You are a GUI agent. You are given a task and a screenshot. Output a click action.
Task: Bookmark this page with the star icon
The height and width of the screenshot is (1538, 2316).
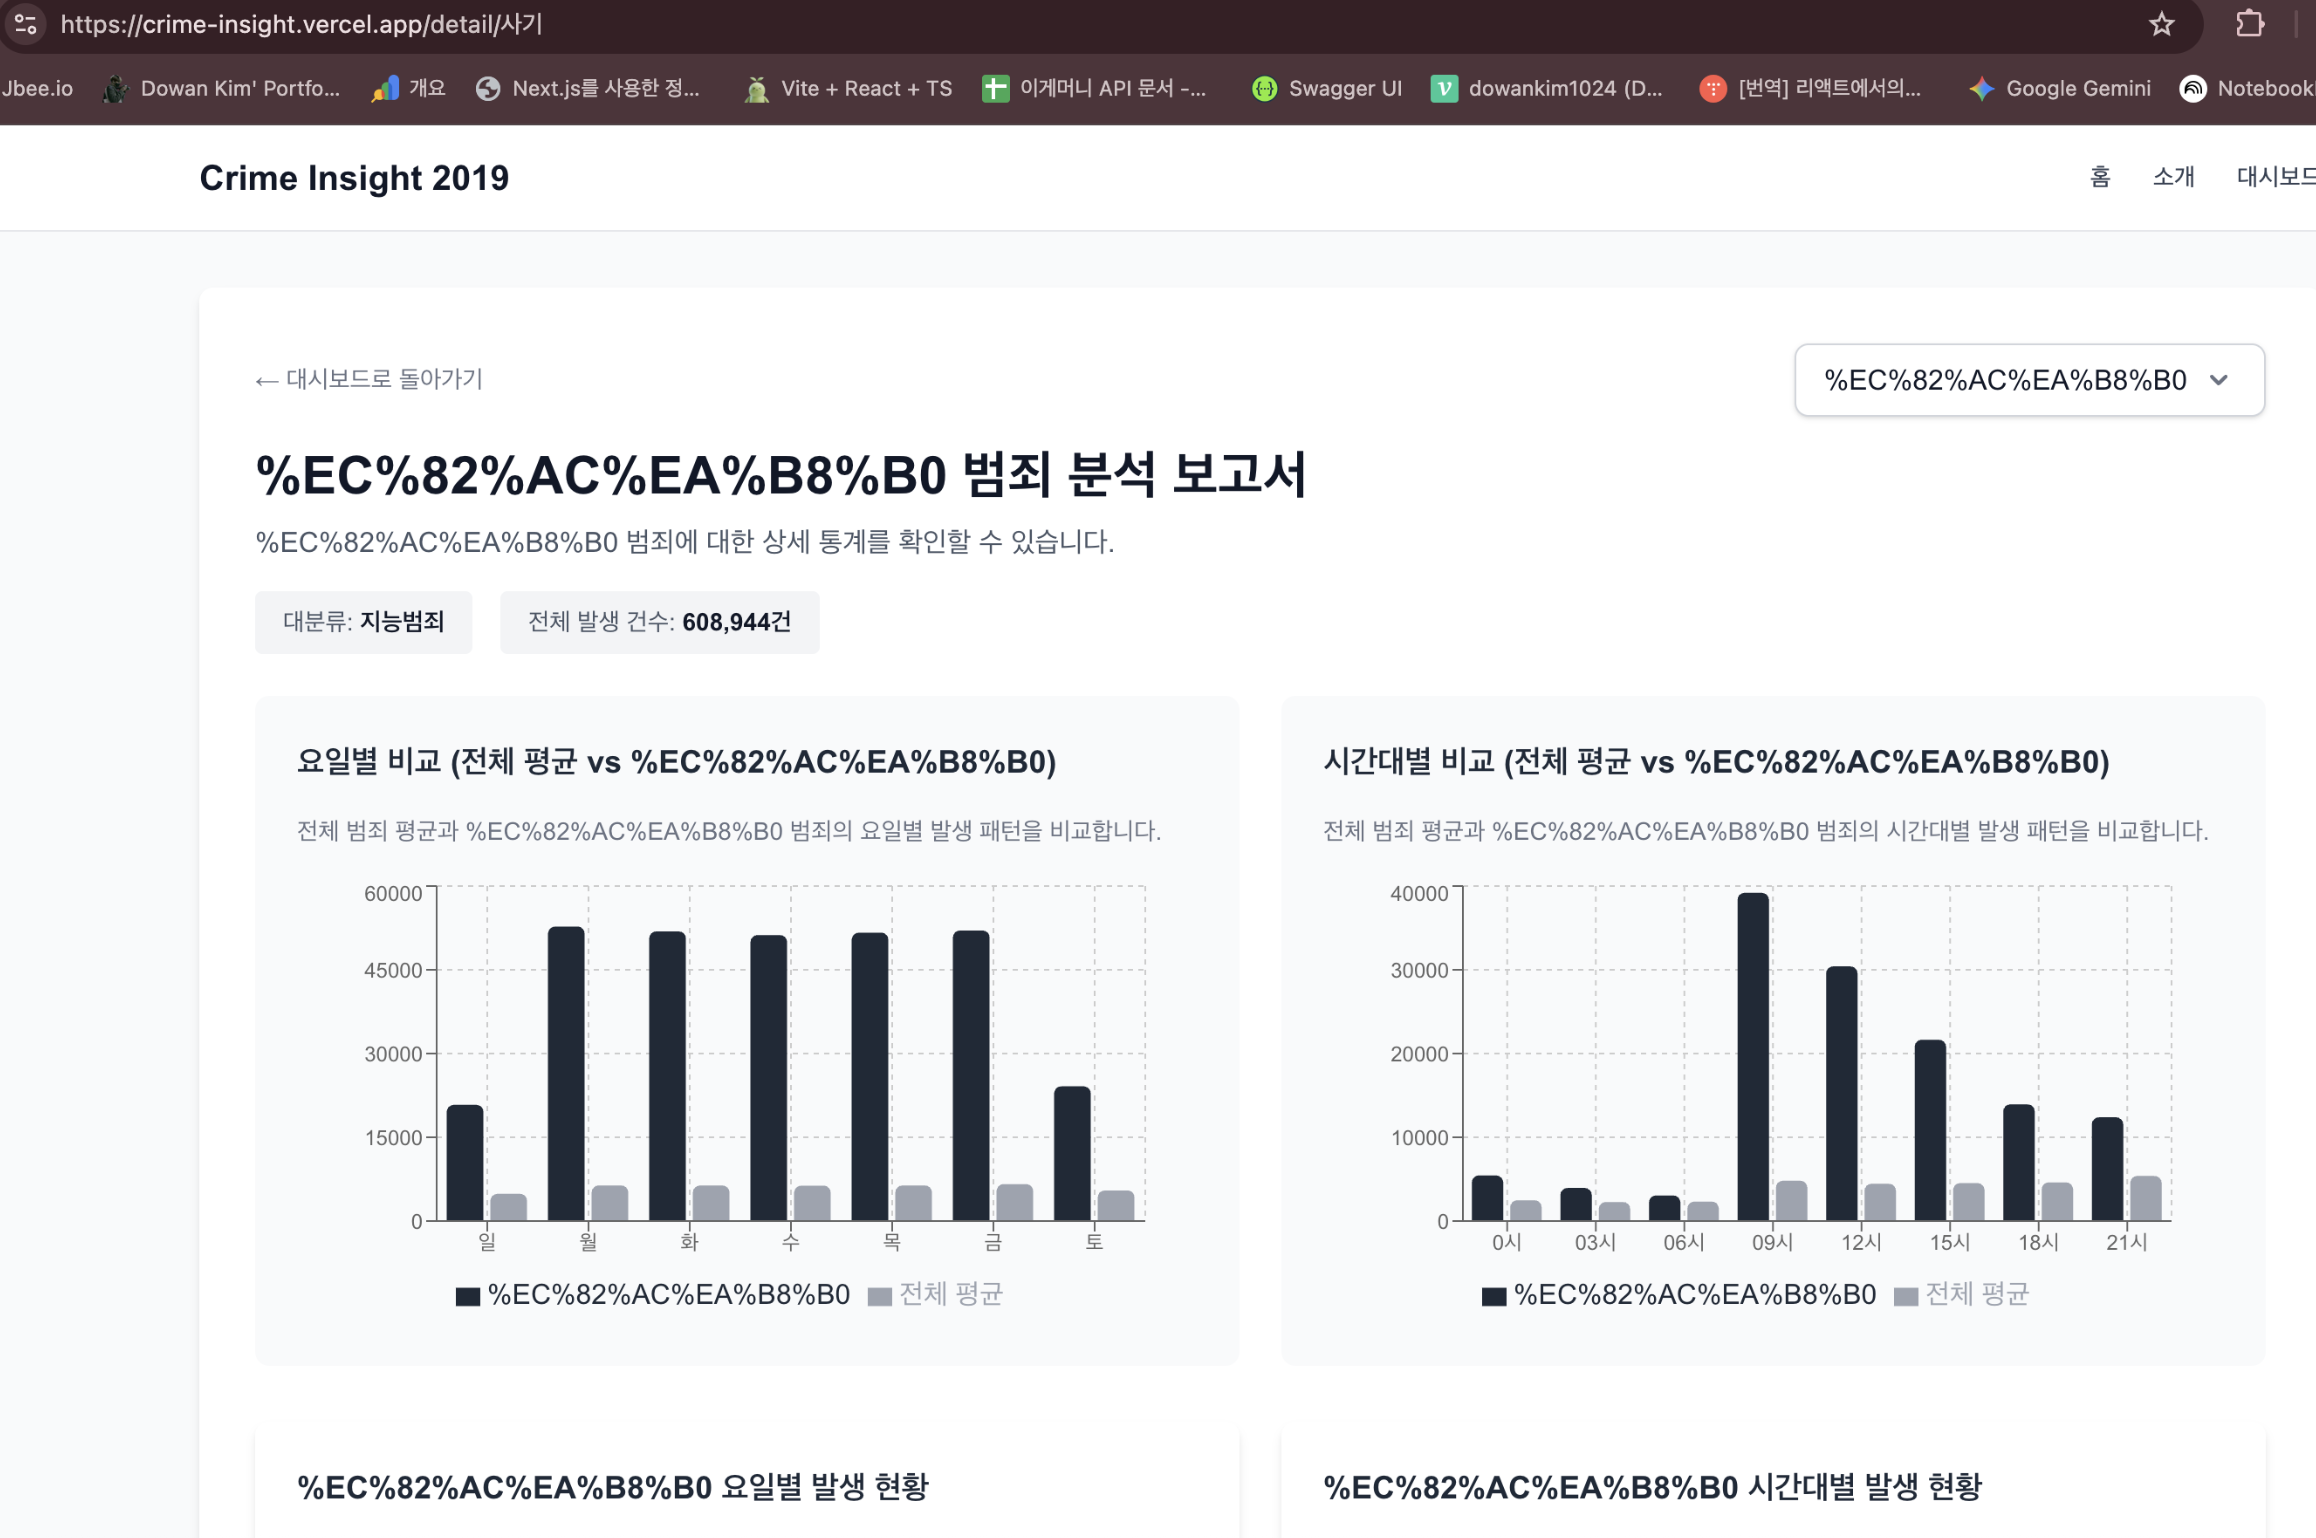point(2161,24)
